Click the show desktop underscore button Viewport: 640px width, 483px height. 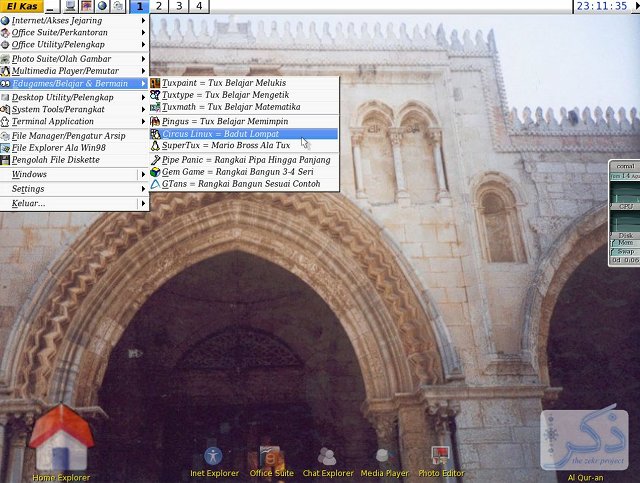pos(51,7)
